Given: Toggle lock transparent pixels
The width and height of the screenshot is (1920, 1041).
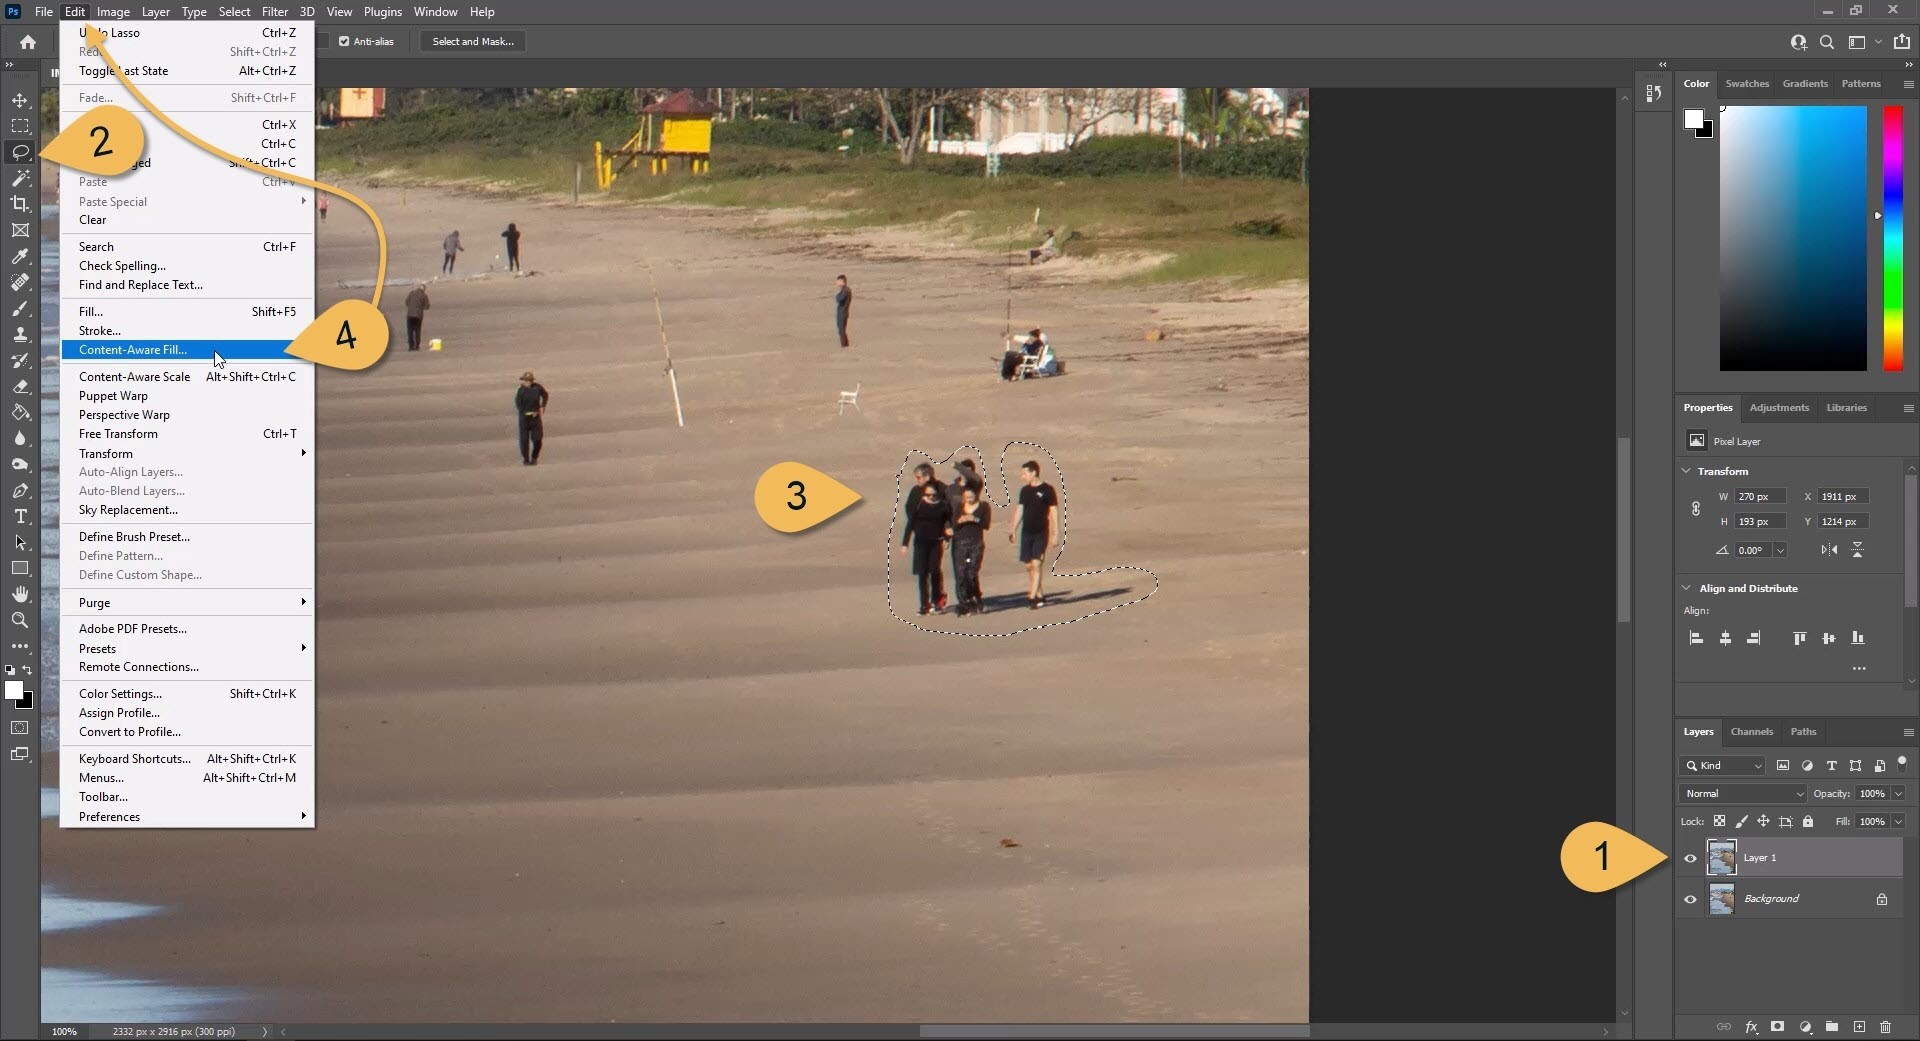Looking at the screenshot, I should pyautogui.click(x=1719, y=821).
